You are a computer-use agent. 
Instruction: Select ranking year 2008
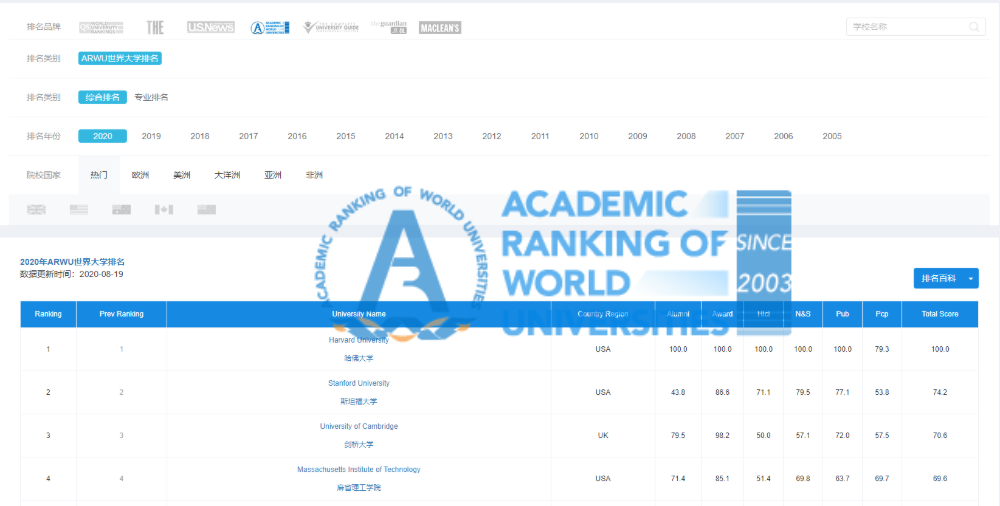(x=686, y=136)
